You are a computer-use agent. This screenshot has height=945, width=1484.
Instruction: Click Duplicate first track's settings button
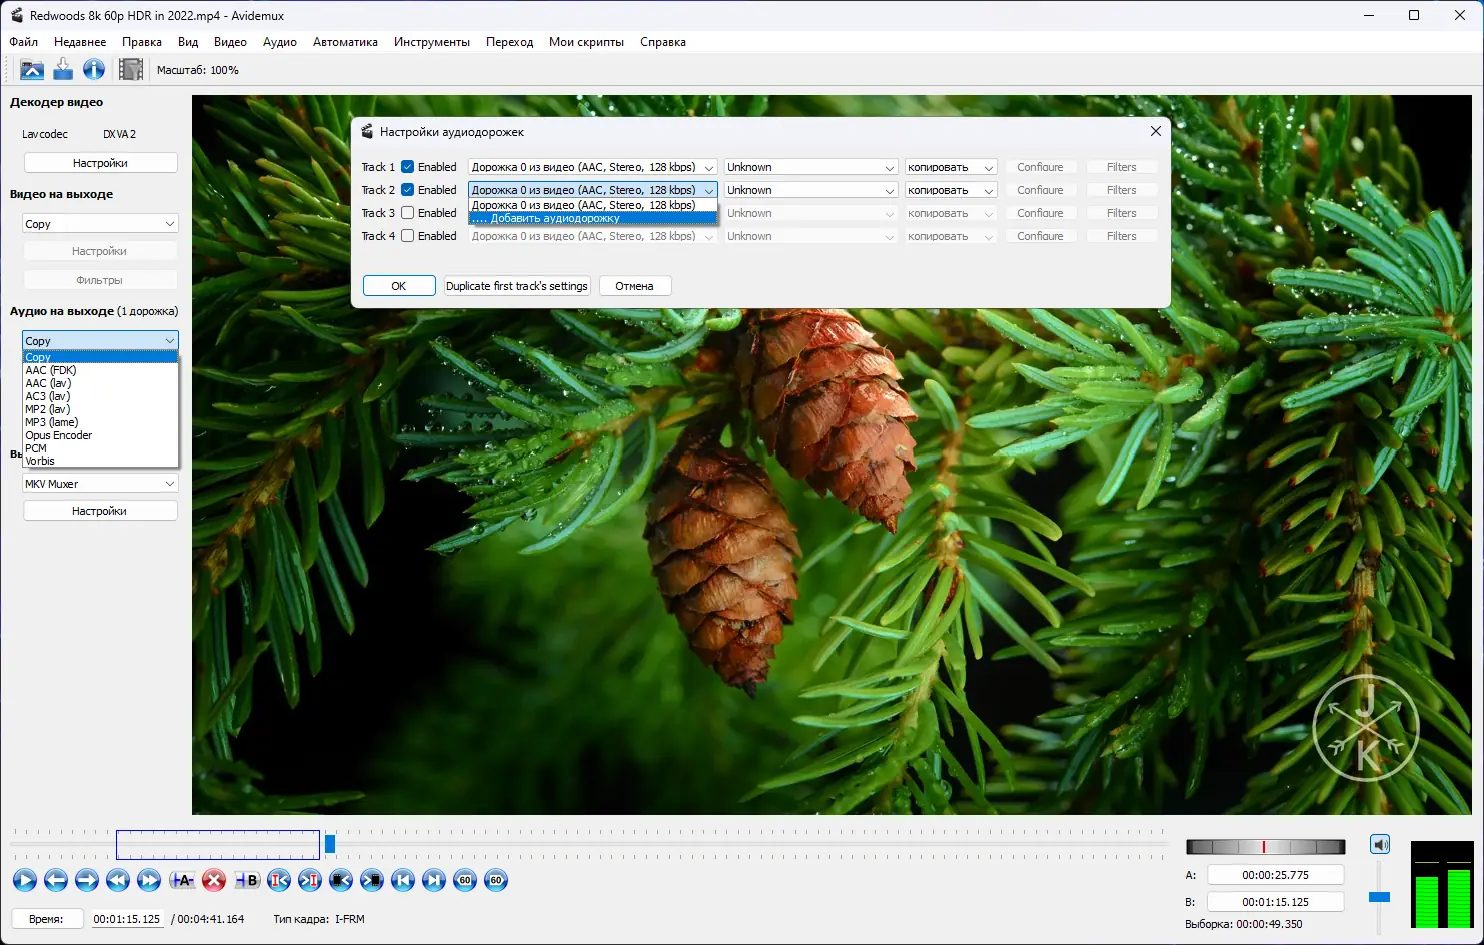tap(516, 286)
